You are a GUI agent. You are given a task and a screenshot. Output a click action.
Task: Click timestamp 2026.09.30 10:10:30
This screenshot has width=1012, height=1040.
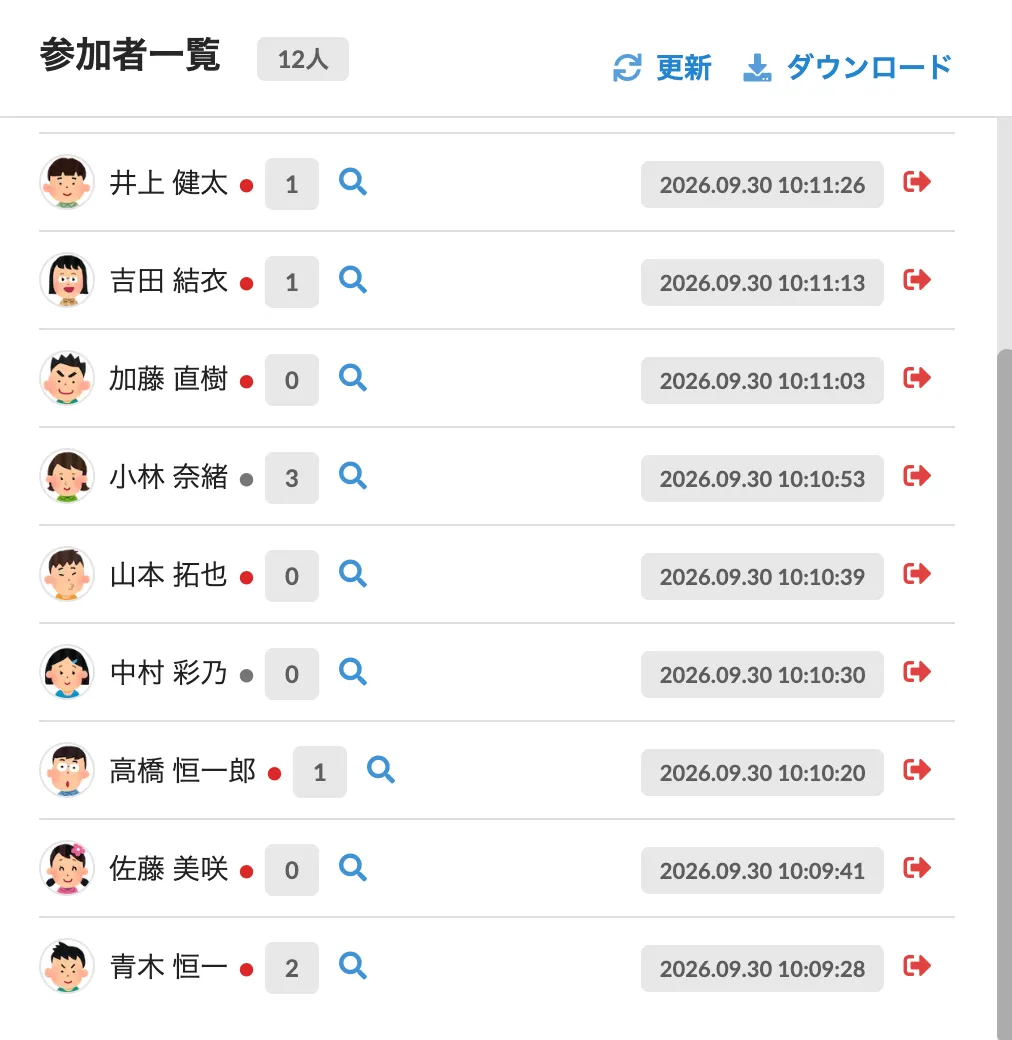762,675
